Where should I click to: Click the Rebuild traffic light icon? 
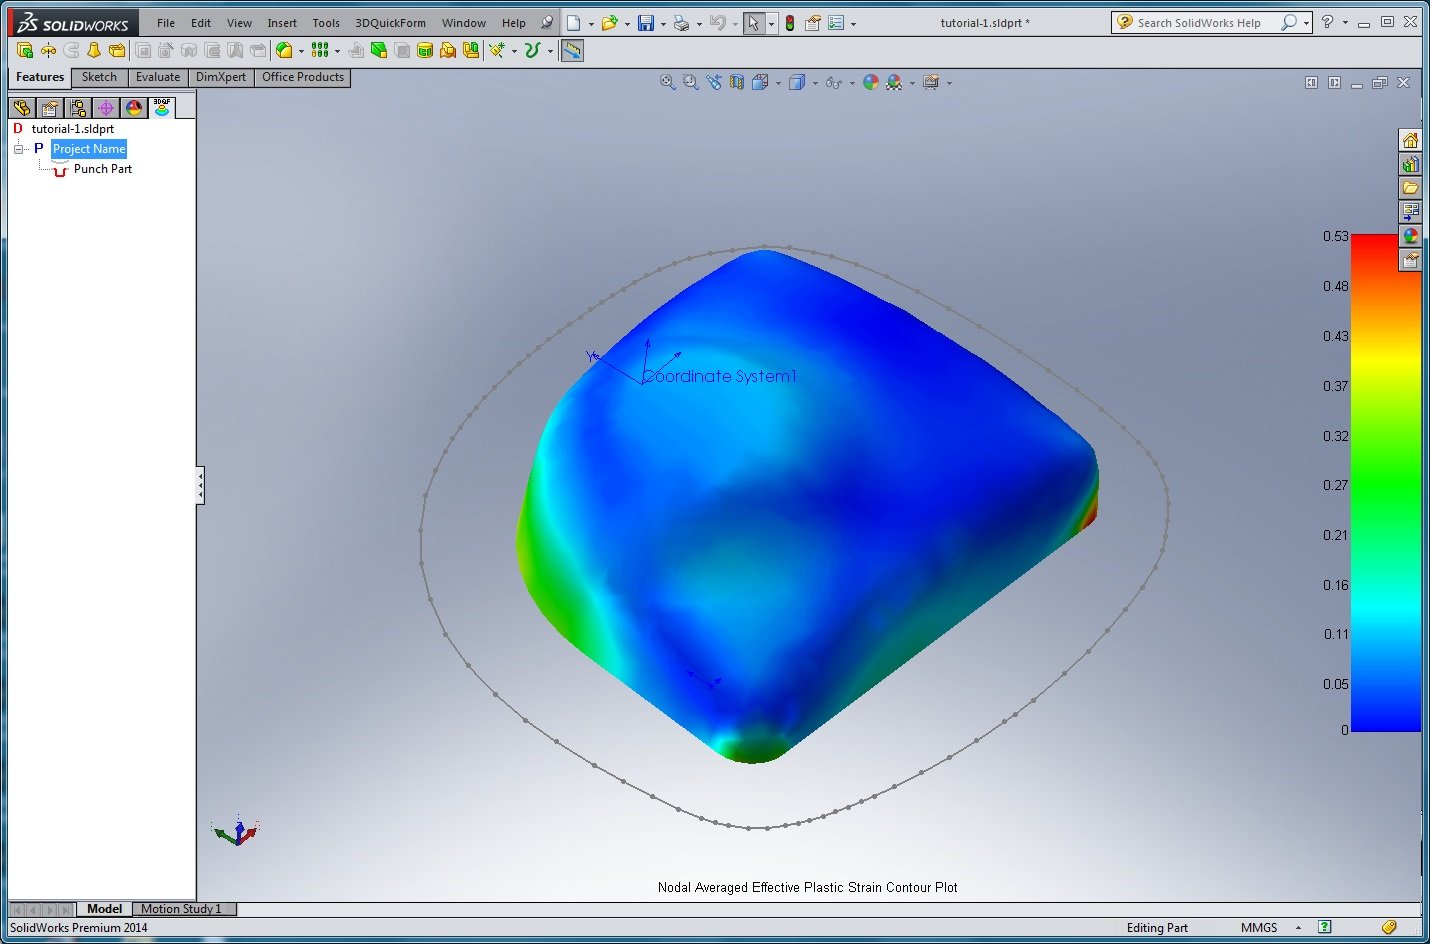coord(789,23)
